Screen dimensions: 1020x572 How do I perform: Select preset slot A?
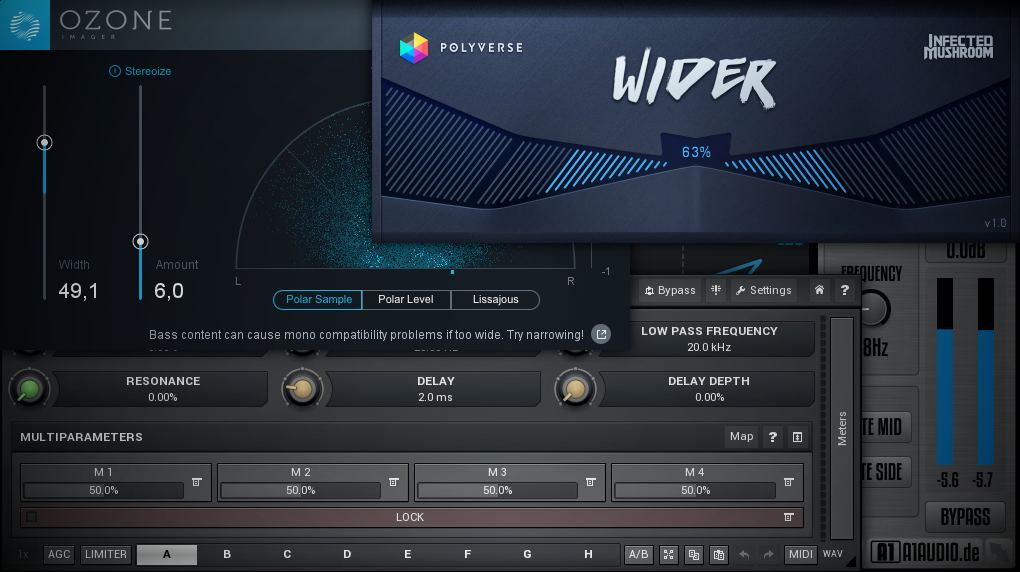167,554
